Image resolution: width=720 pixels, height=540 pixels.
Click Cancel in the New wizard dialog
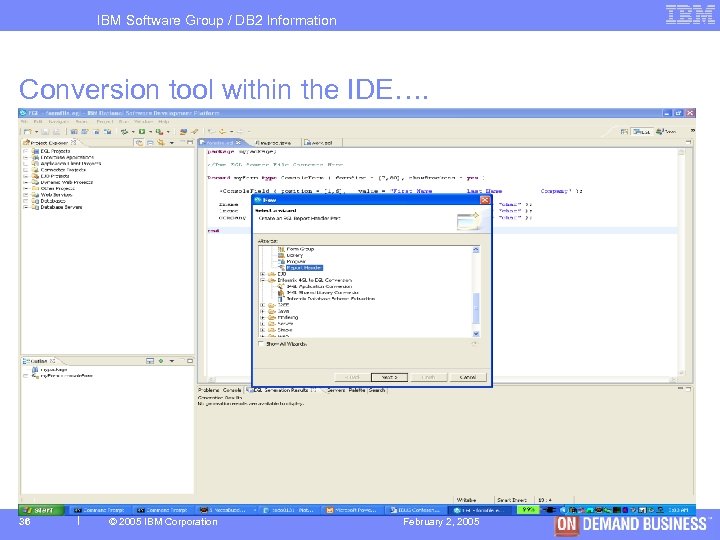click(x=467, y=377)
